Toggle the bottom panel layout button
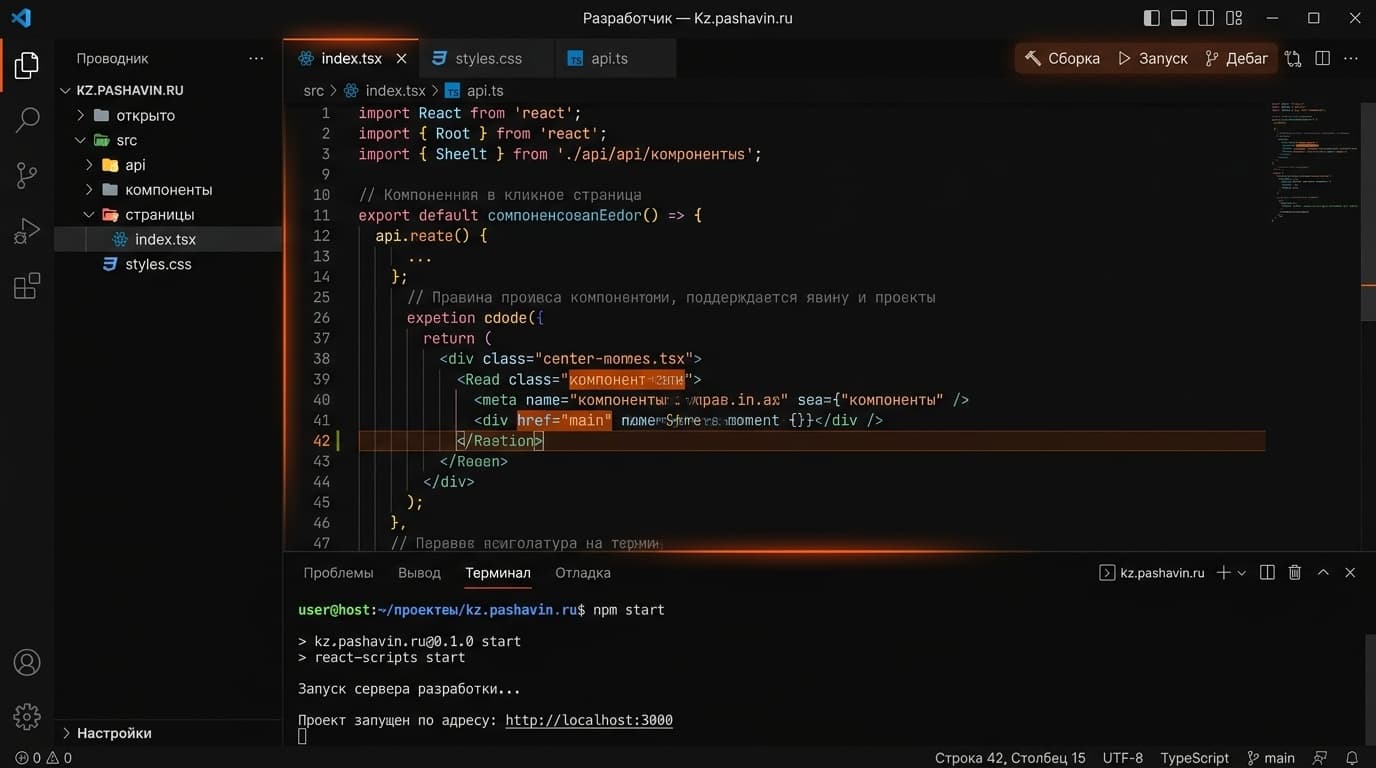 pos(1179,18)
